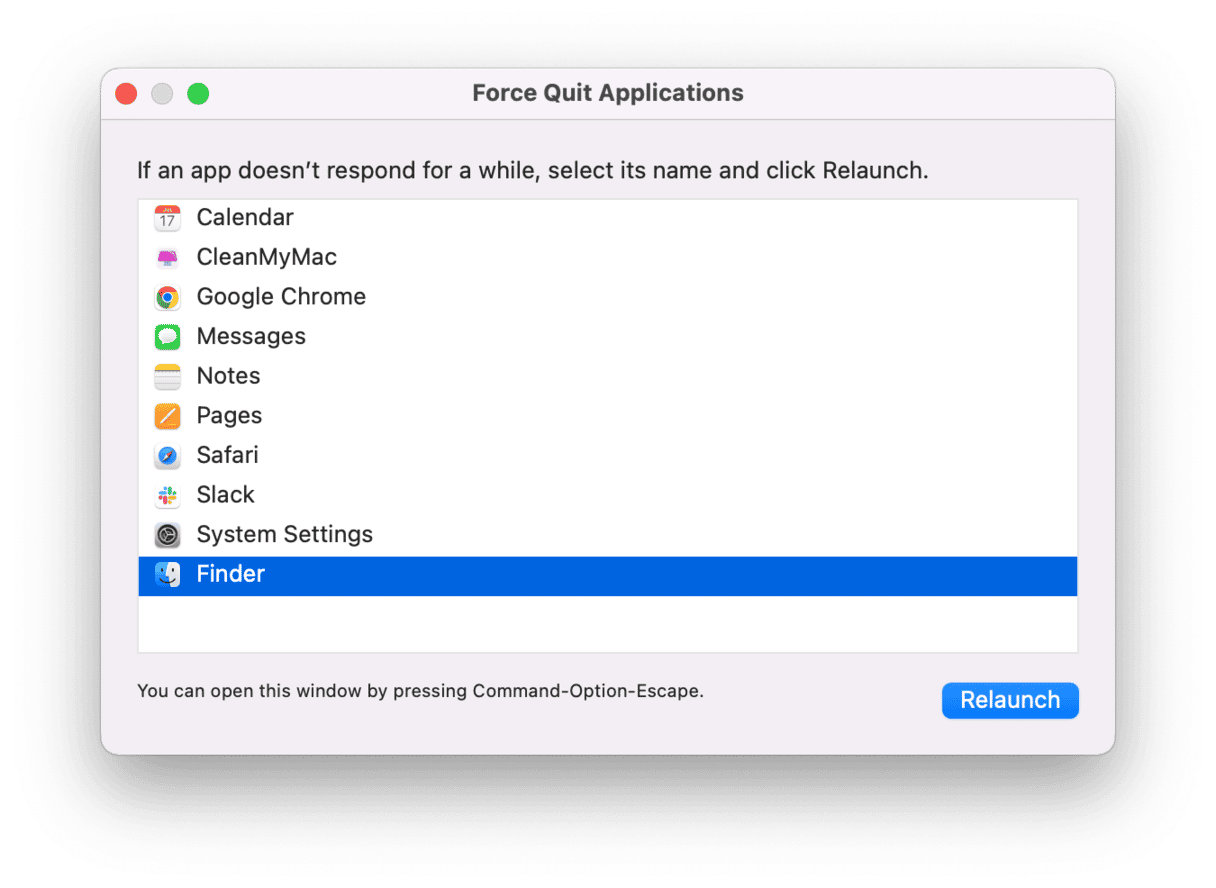The width and height of the screenshot is (1216, 888).
Task: Click the CleanMyMac app icon
Action: 167,258
